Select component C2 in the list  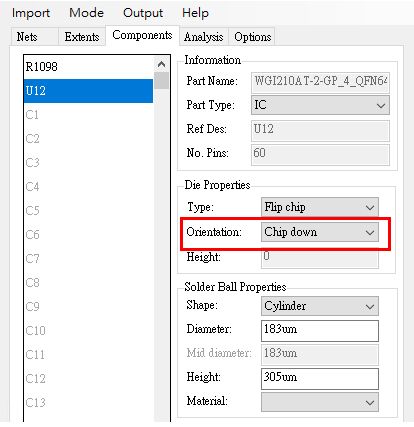88,139
